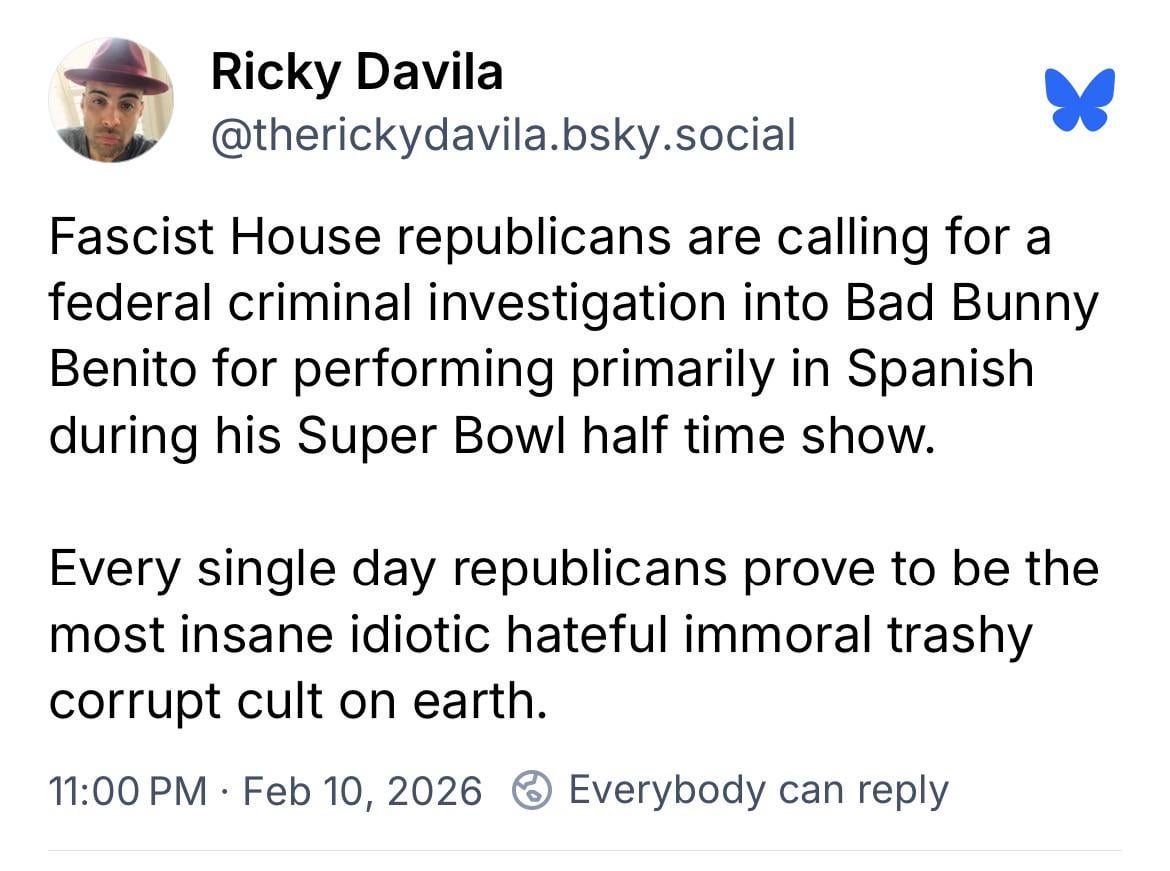This screenshot has width=1170, height=871.
Task: Click the Feb 10, 2026 date
Action: tap(362, 791)
